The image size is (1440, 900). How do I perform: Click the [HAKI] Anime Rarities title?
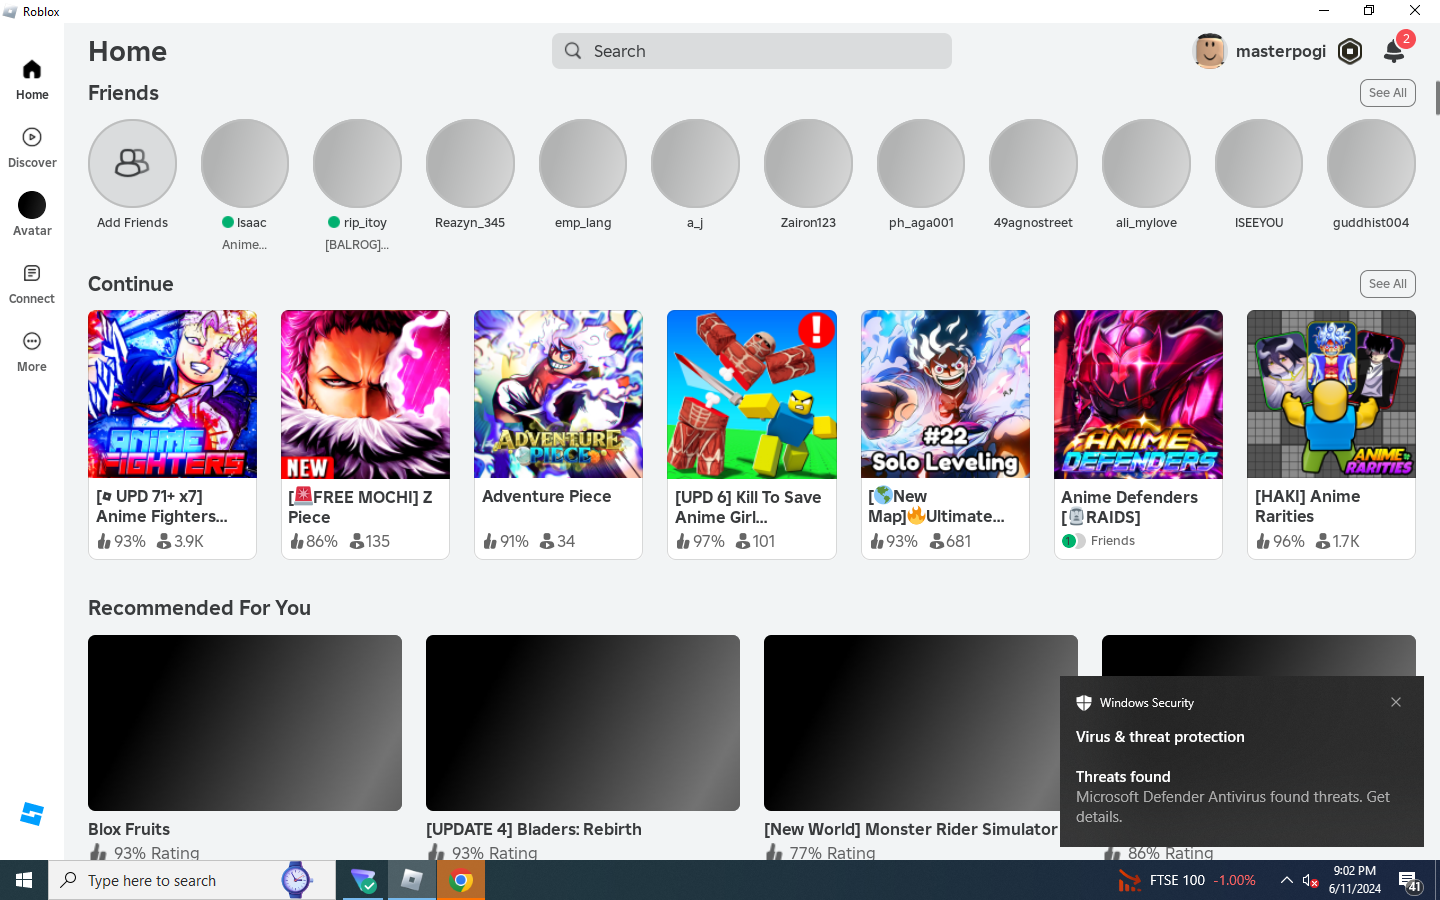click(x=1307, y=506)
